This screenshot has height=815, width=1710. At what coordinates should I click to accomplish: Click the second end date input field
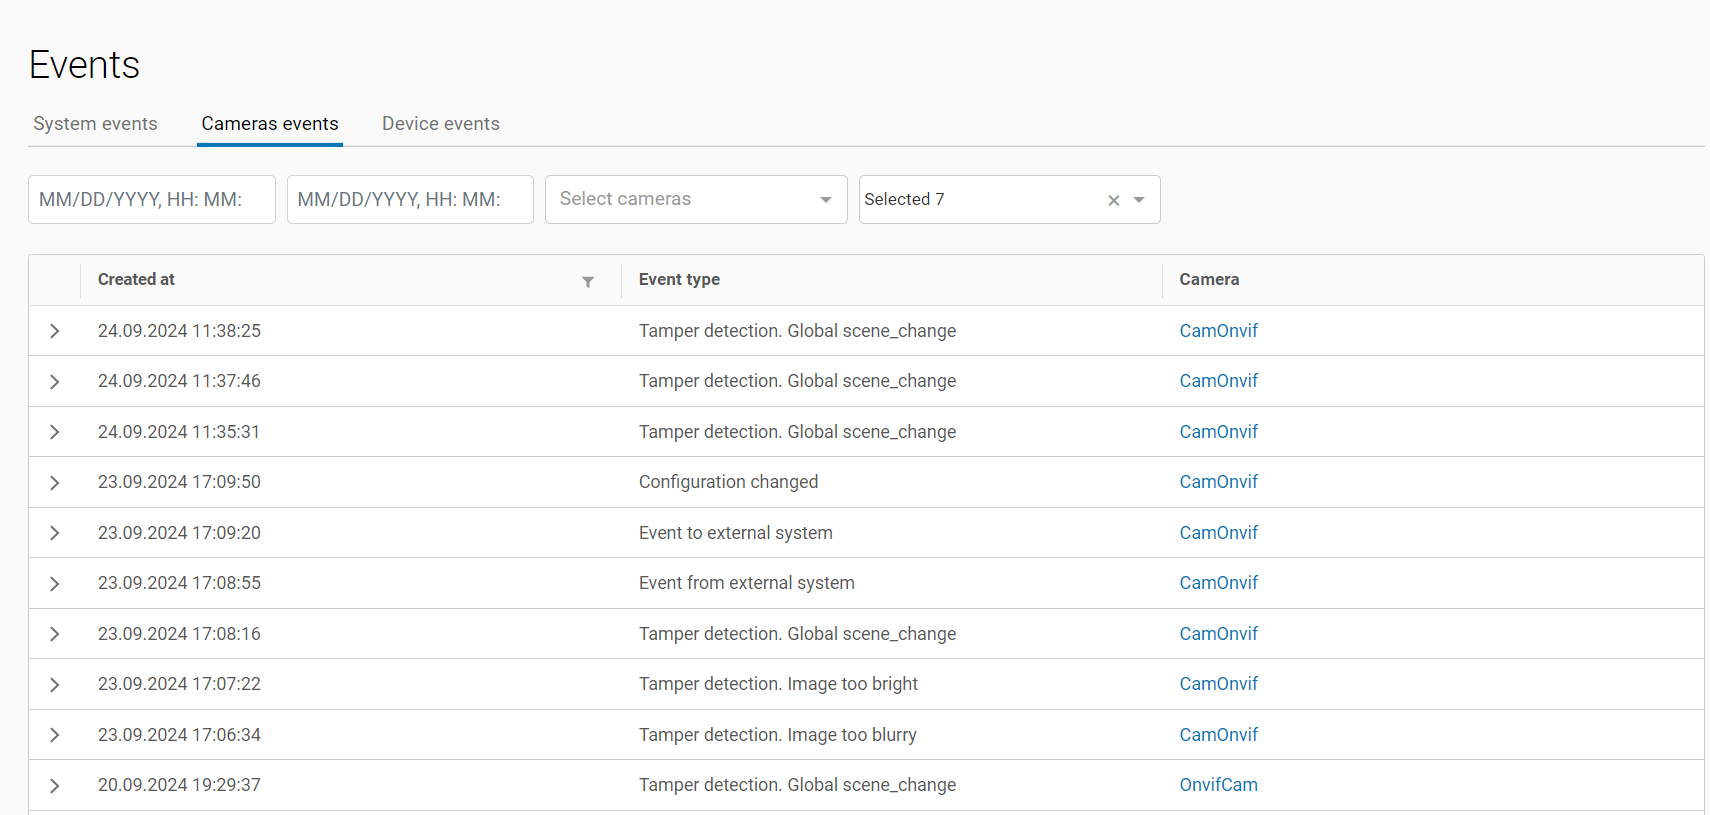(x=410, y=200)
